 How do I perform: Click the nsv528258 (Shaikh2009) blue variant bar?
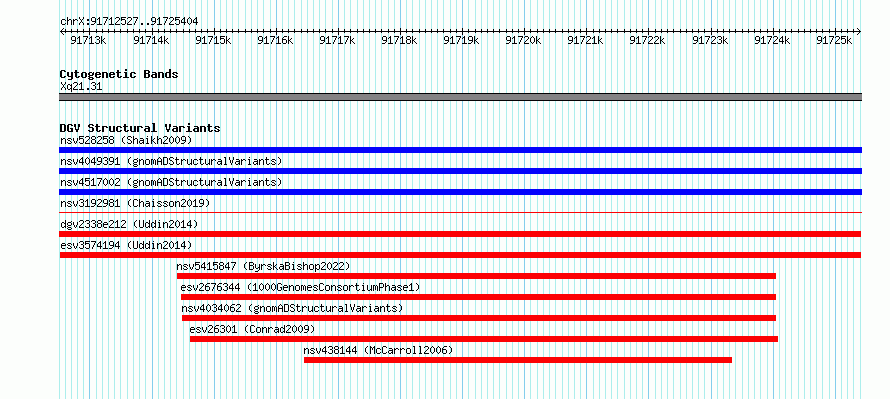click(x=460, y=150)
